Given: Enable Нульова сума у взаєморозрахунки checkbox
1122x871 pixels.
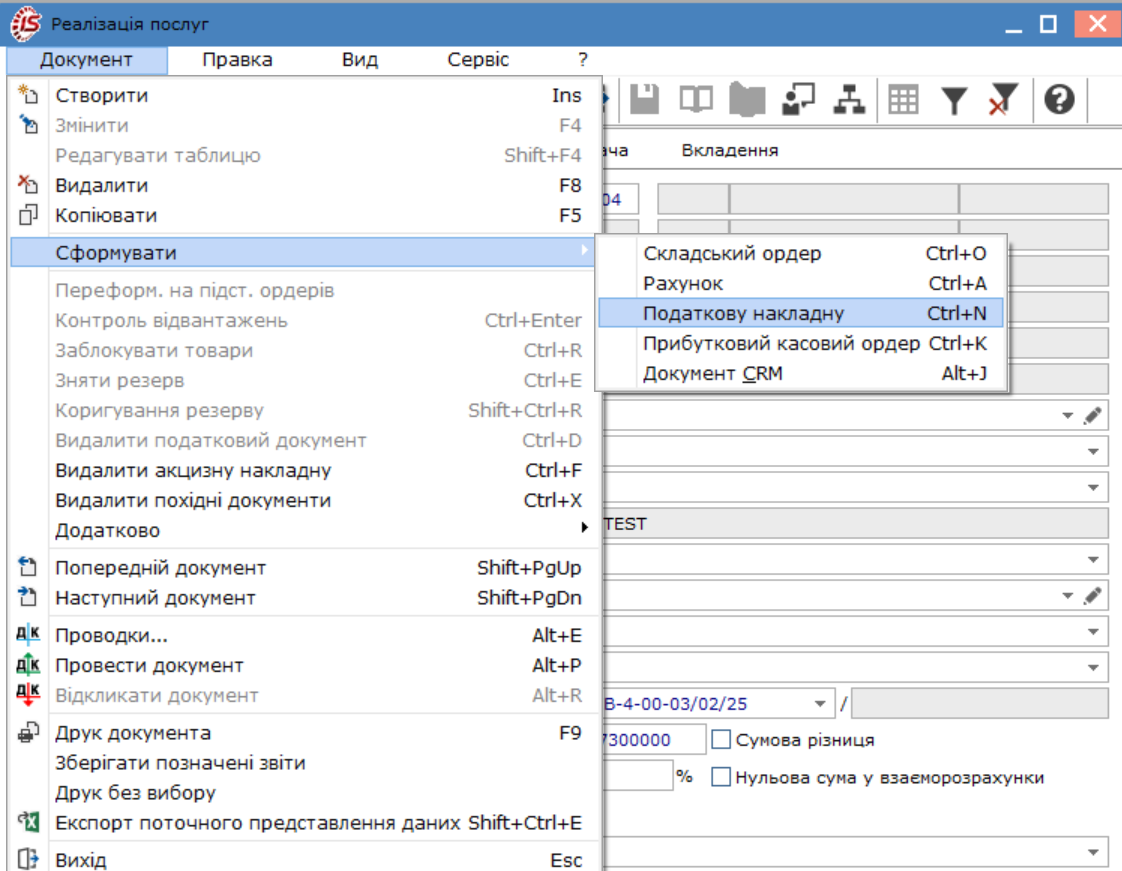Looking at the screenshot, I should 721,777.
